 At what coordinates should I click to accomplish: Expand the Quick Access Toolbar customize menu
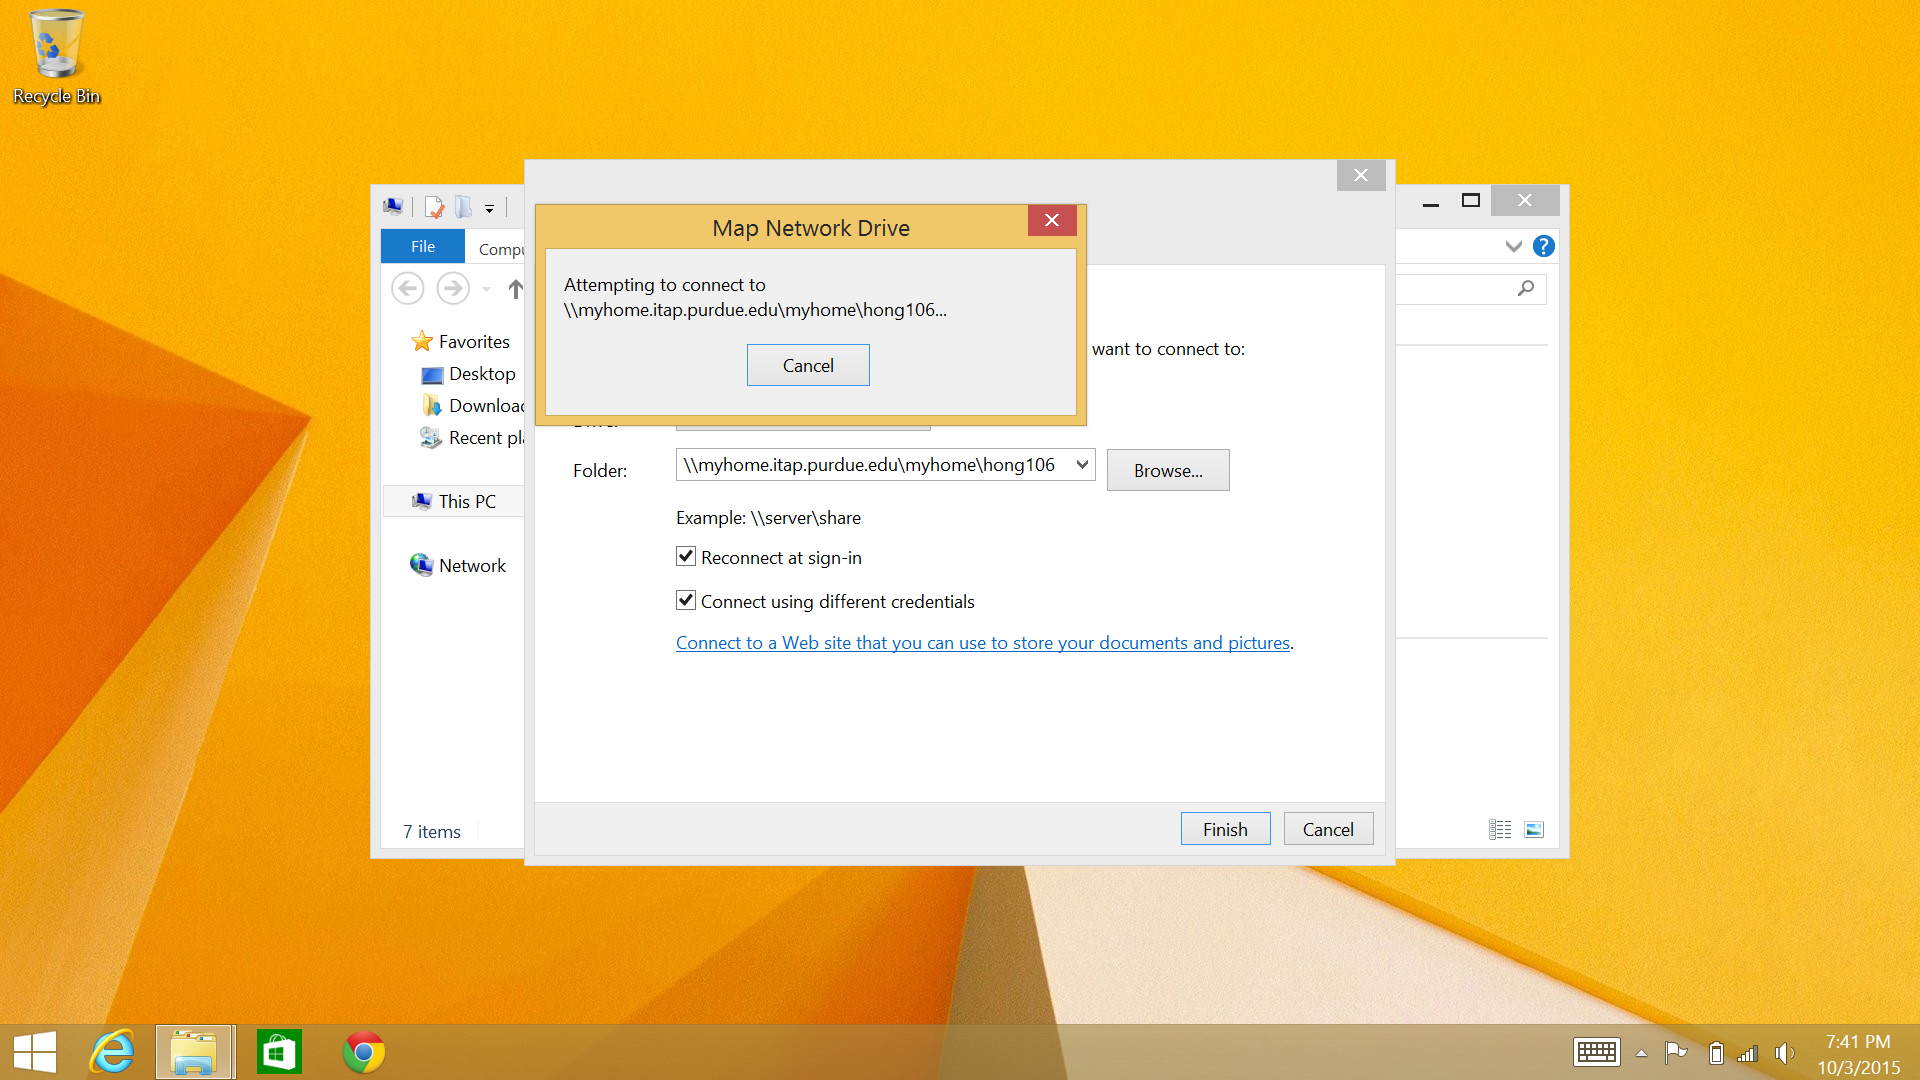point(489,208)
